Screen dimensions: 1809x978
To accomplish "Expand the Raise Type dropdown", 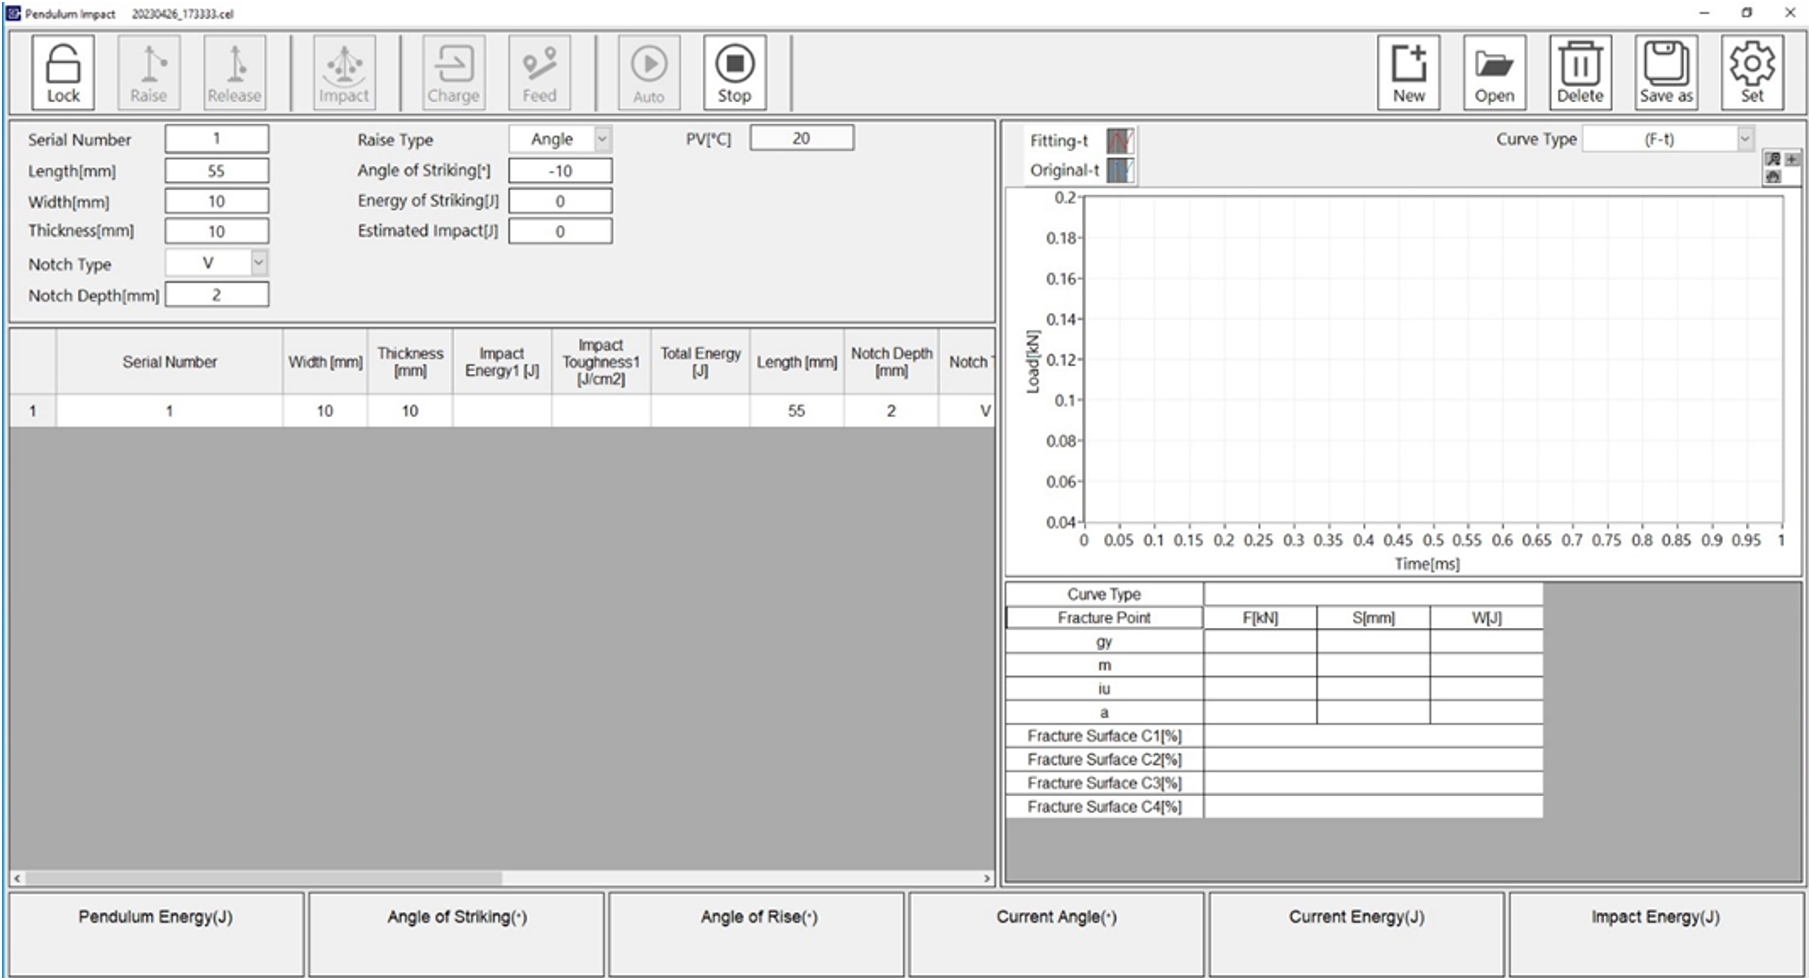I will 602,139.
